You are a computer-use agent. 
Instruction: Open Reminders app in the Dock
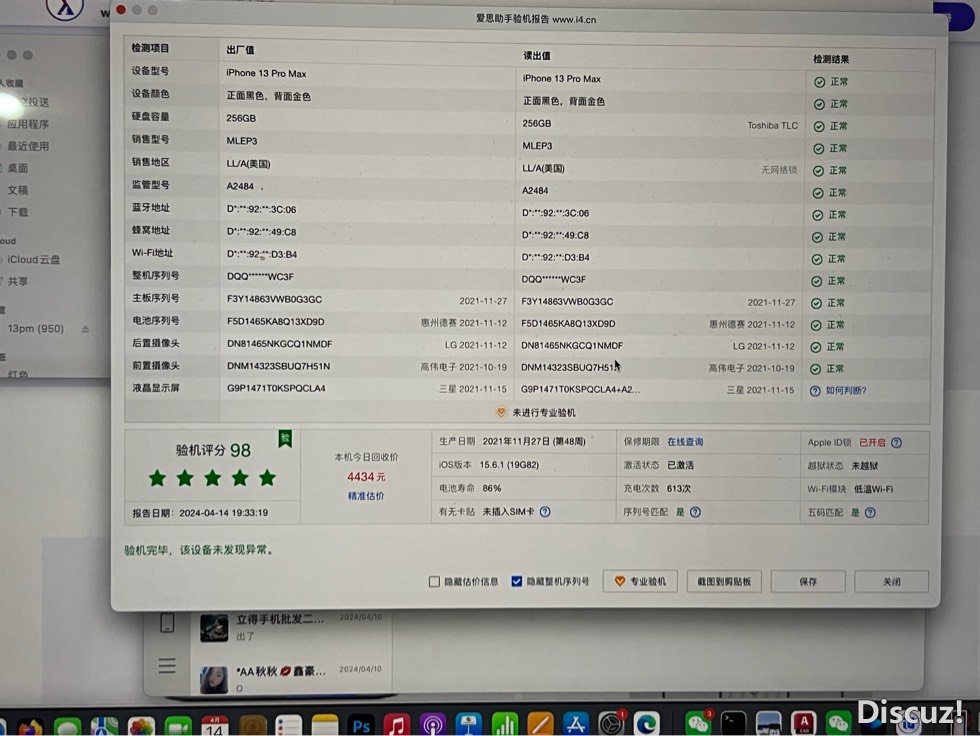click(288, 727)
